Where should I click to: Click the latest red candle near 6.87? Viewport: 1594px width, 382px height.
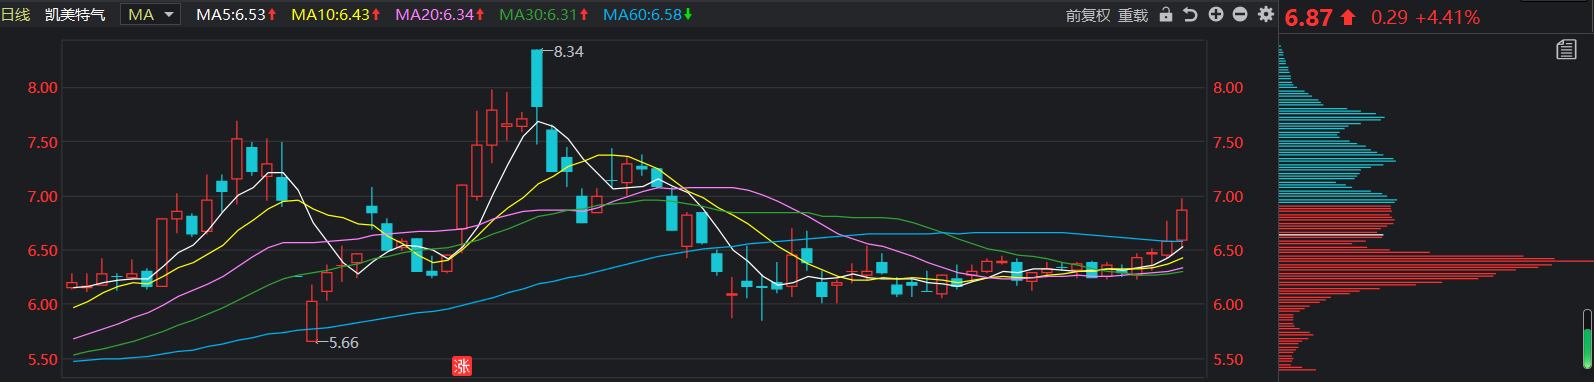click(x=1182, y=224)
